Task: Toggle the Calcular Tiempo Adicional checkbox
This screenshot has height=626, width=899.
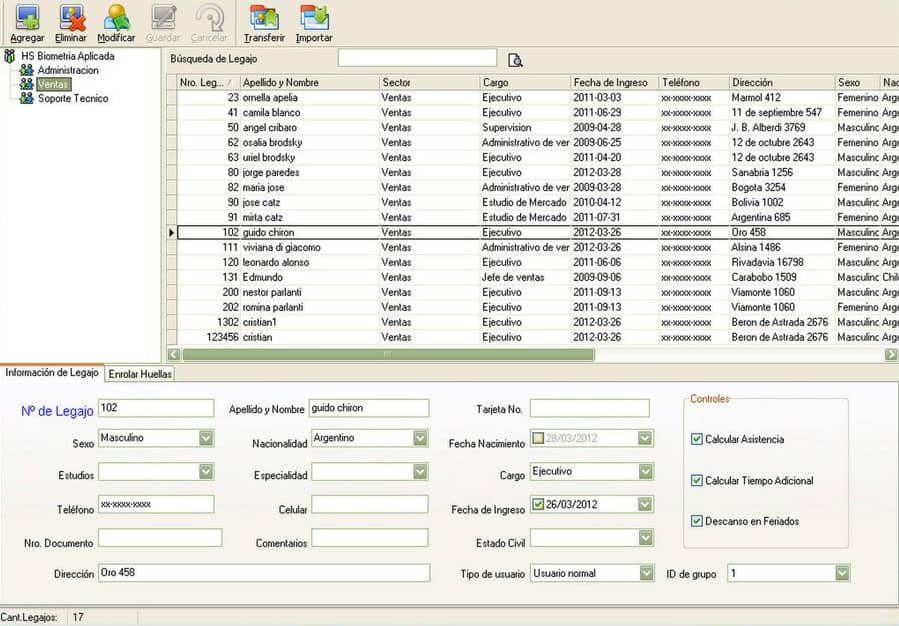Action: pyautogui.click(x=697, y=480)
